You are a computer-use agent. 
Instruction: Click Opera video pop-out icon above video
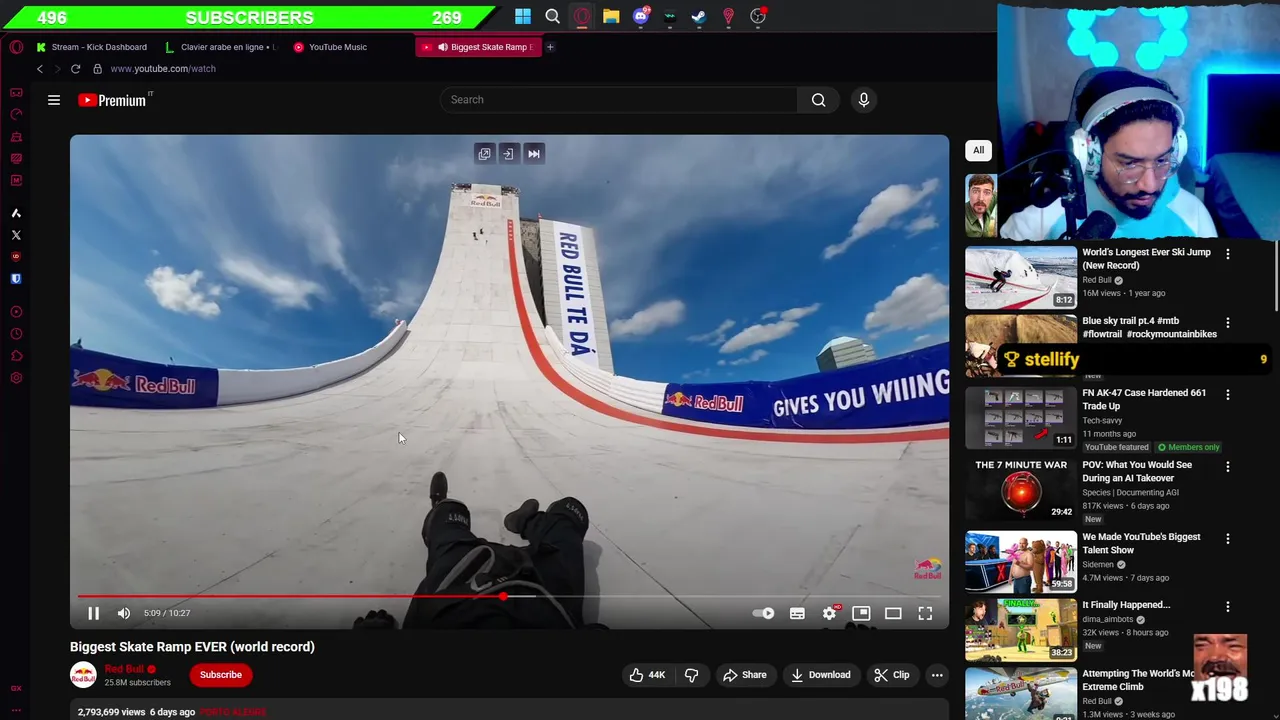(484, 154)
